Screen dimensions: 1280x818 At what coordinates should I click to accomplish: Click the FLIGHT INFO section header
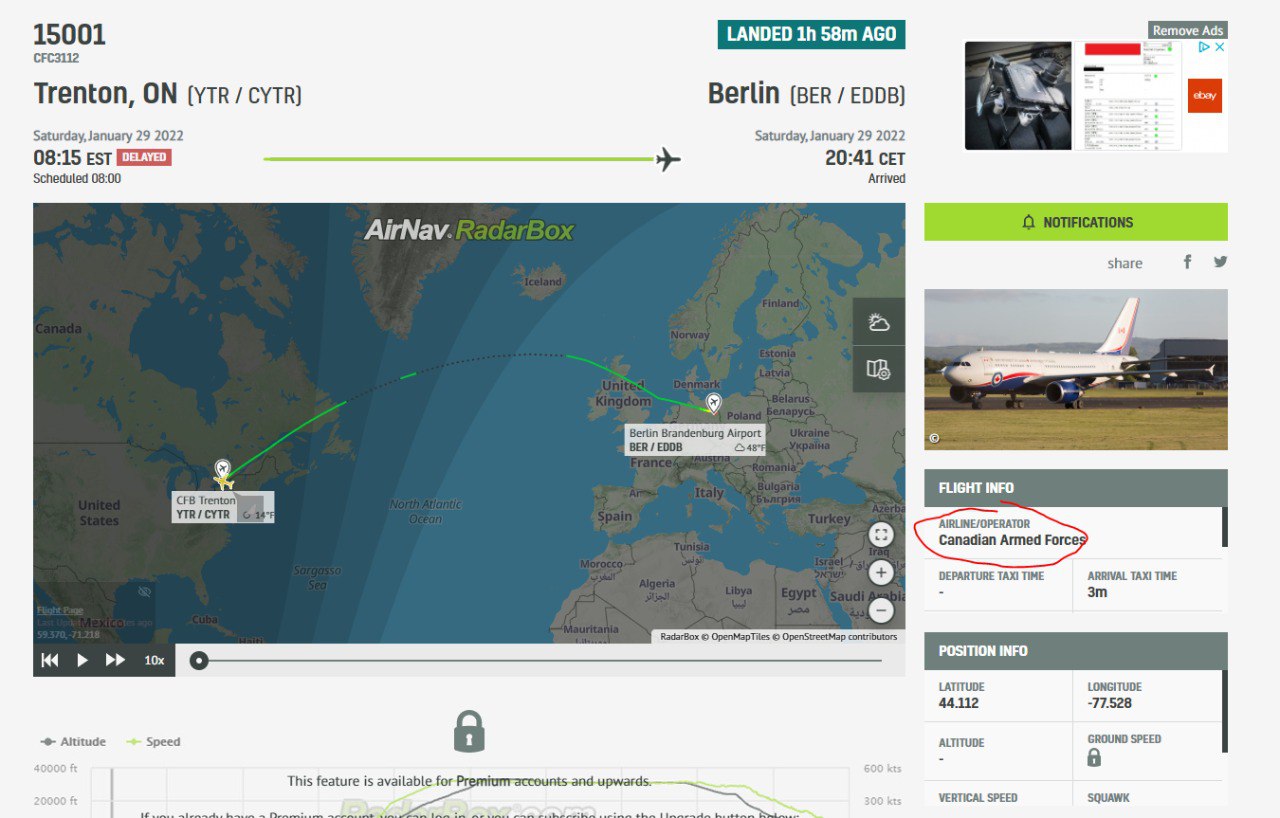1076,488
